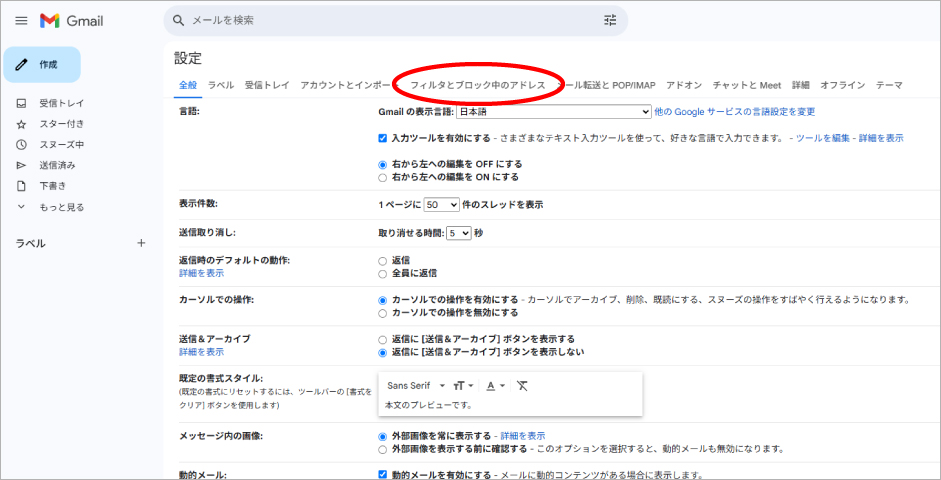This screenshot has width=941, height=480.
Task: Click the Gmail logo
Action: point(71,21)
